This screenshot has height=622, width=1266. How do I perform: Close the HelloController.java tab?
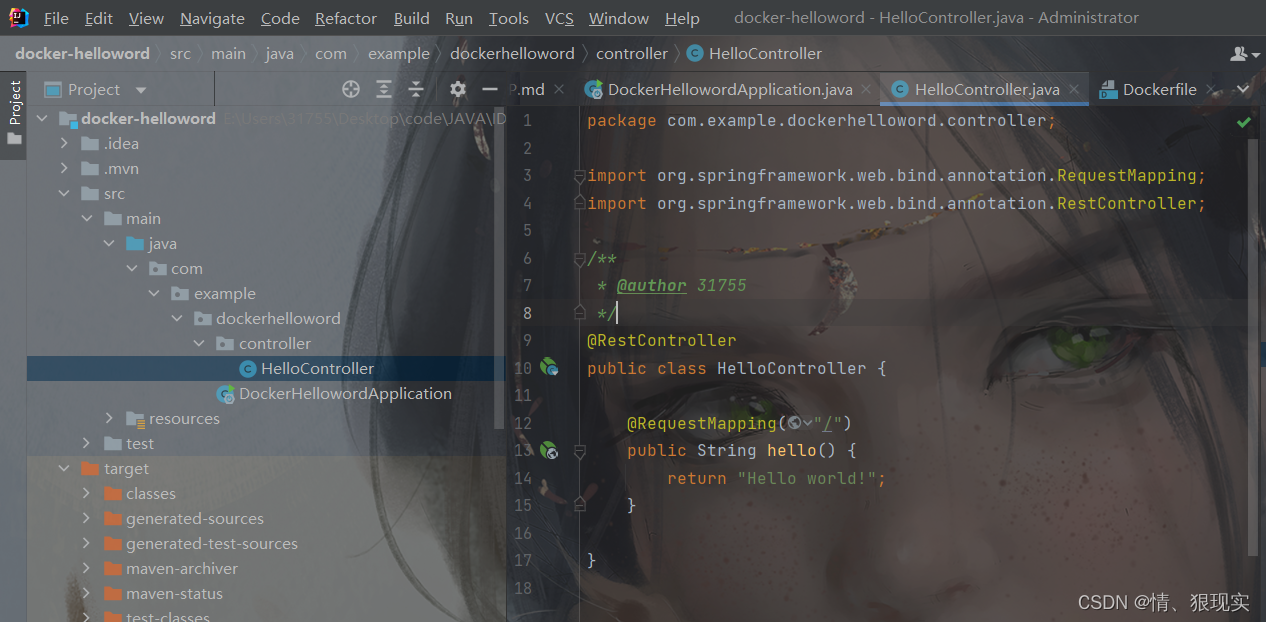coord(1075,90)
